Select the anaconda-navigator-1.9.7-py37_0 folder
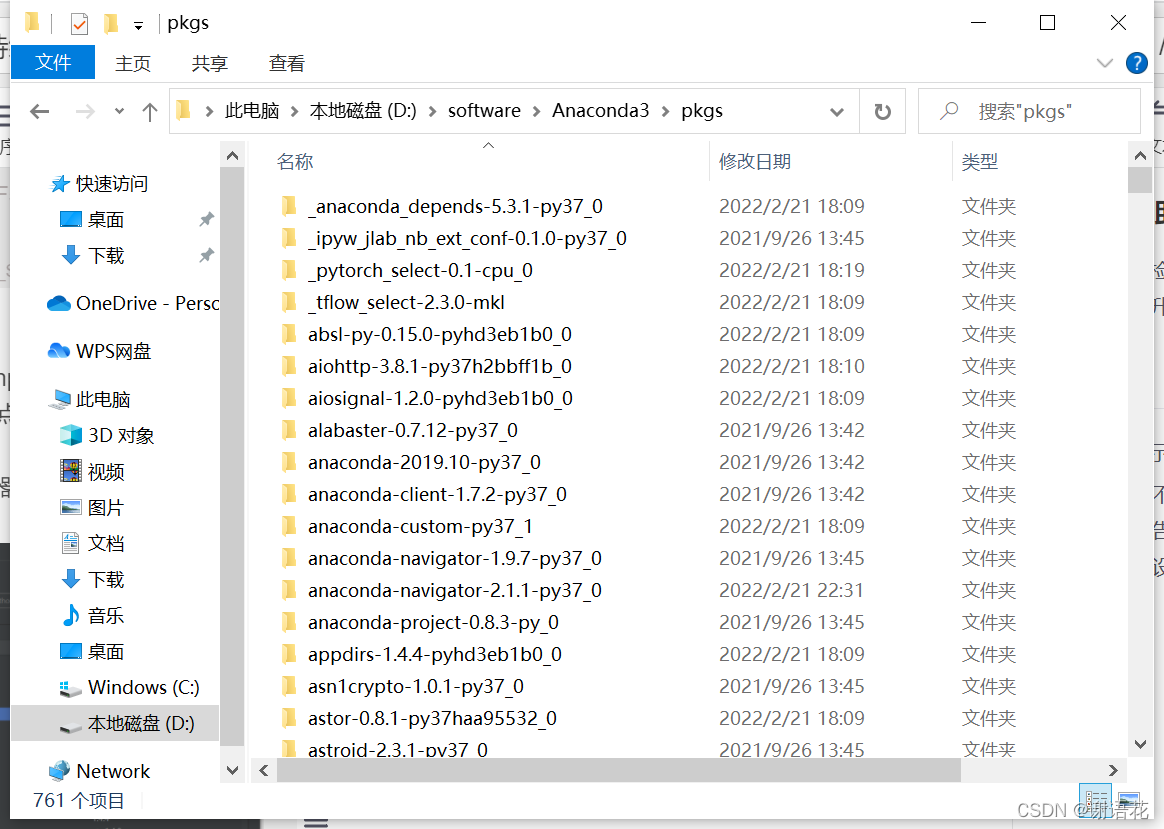Screen dimensions: 1164x829 [454, 559]
